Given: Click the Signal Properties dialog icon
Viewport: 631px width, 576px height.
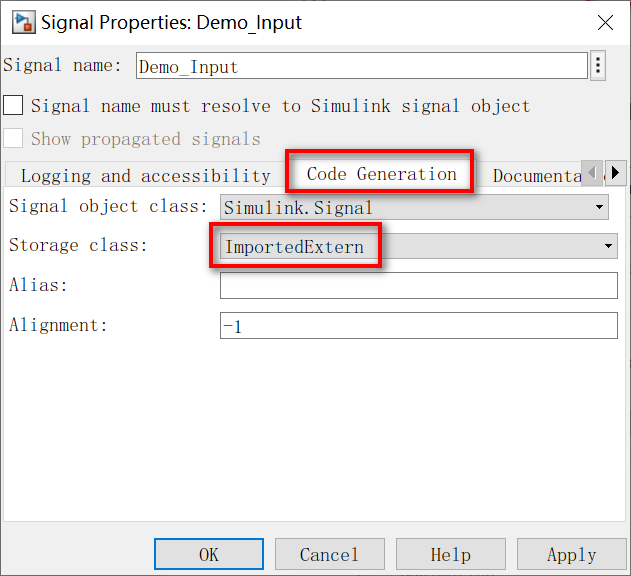Looking at the screenshot, I should [x=23, y=23].
